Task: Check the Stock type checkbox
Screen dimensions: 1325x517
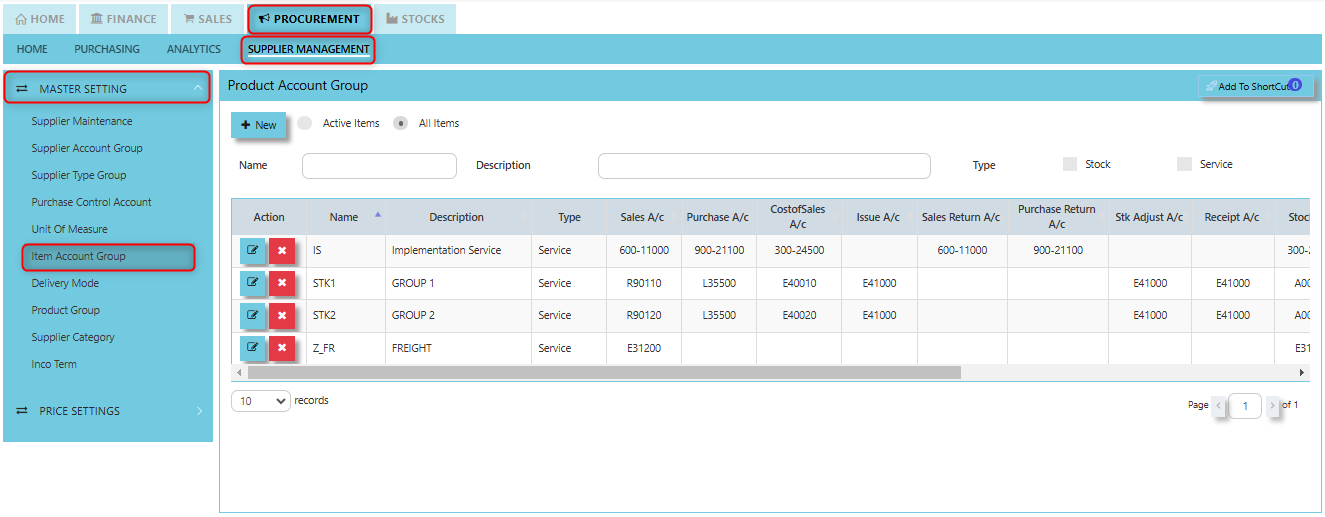Action: [1070, 164]
